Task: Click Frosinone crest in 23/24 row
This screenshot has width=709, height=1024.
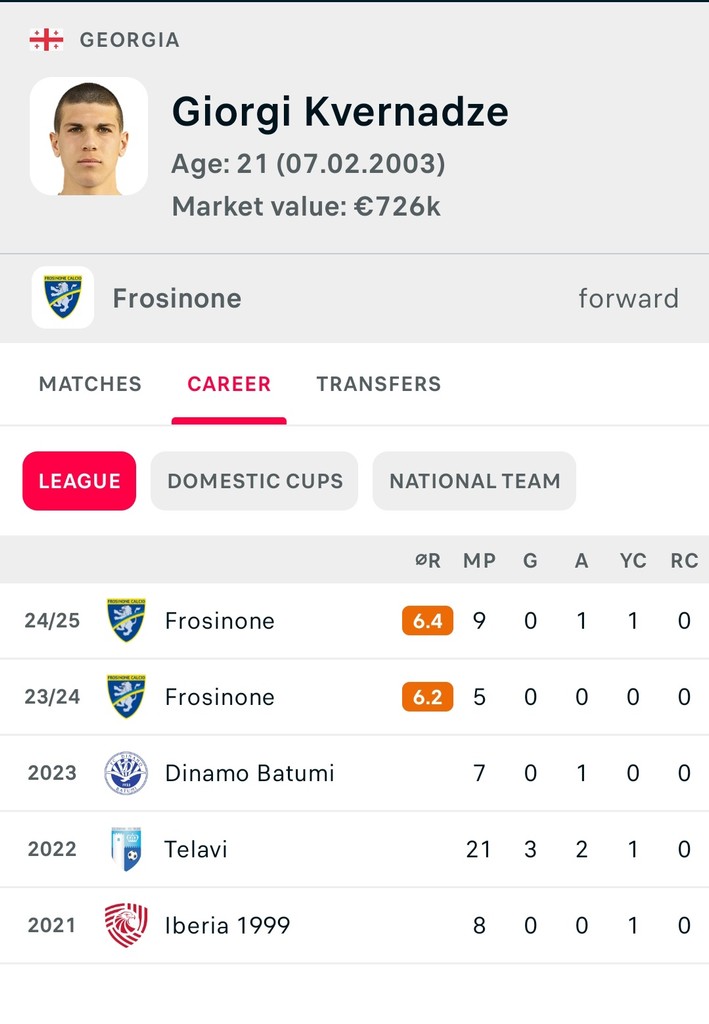Action: 126,697
